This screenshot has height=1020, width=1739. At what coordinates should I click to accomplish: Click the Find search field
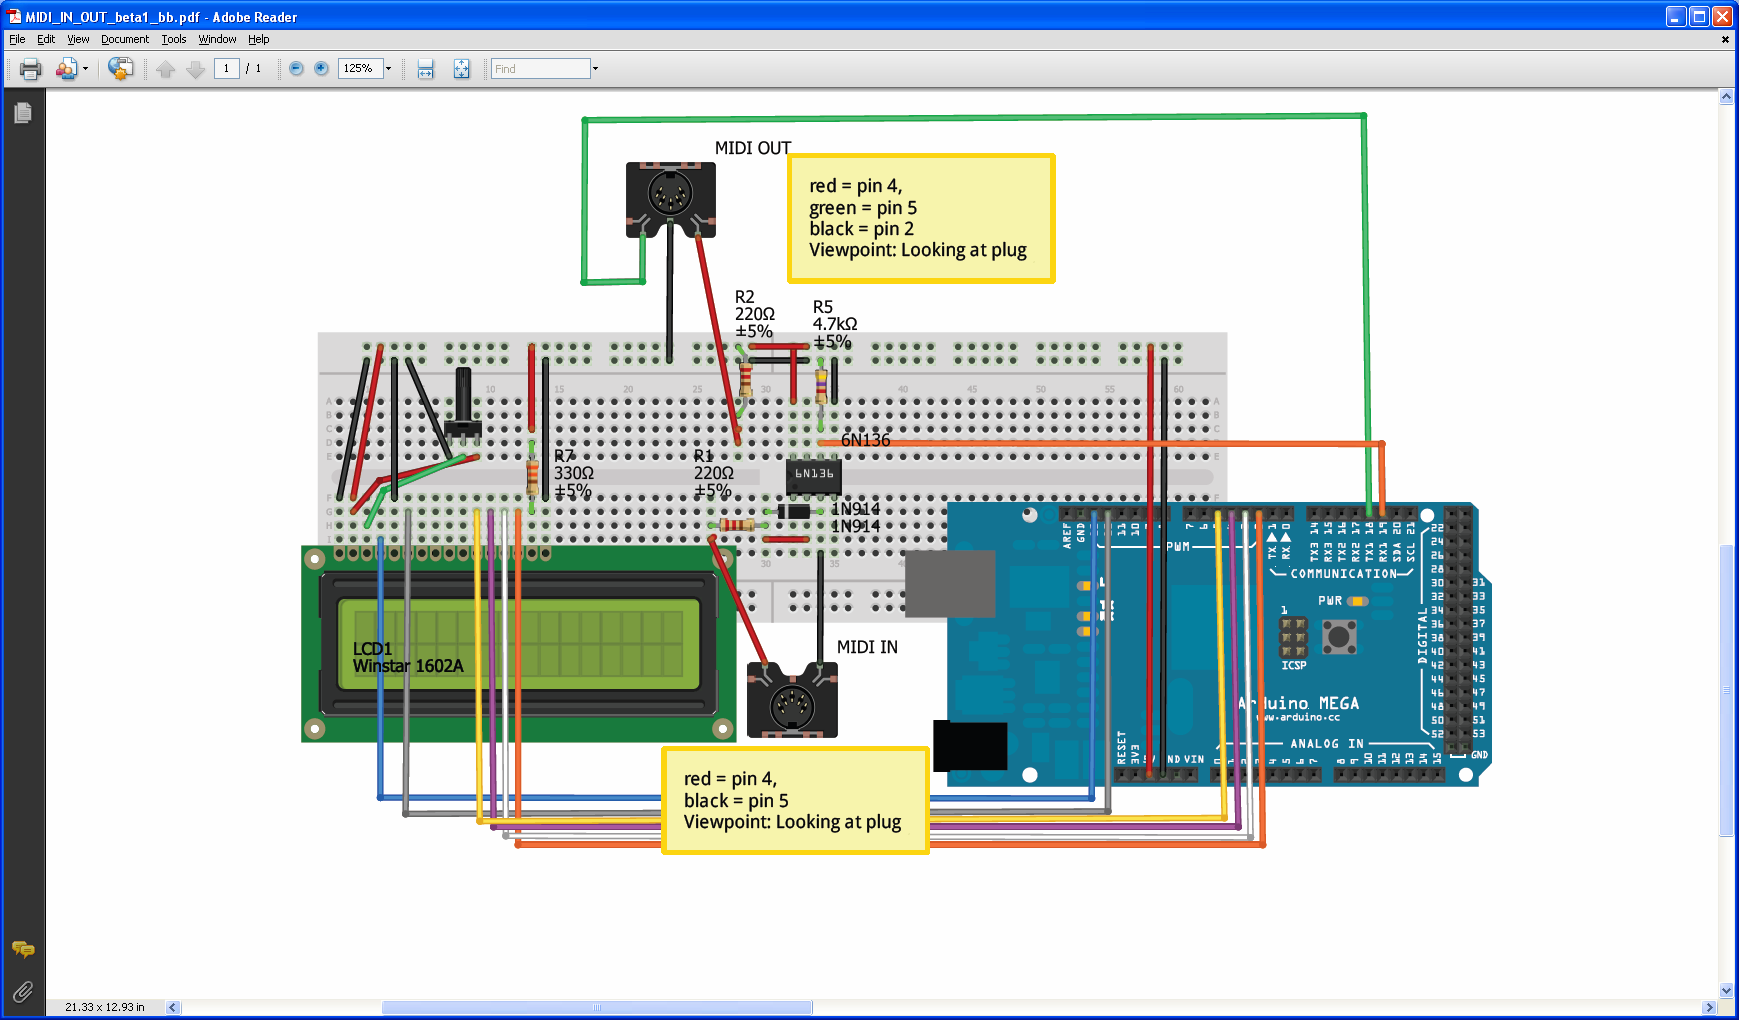(540, 69)
